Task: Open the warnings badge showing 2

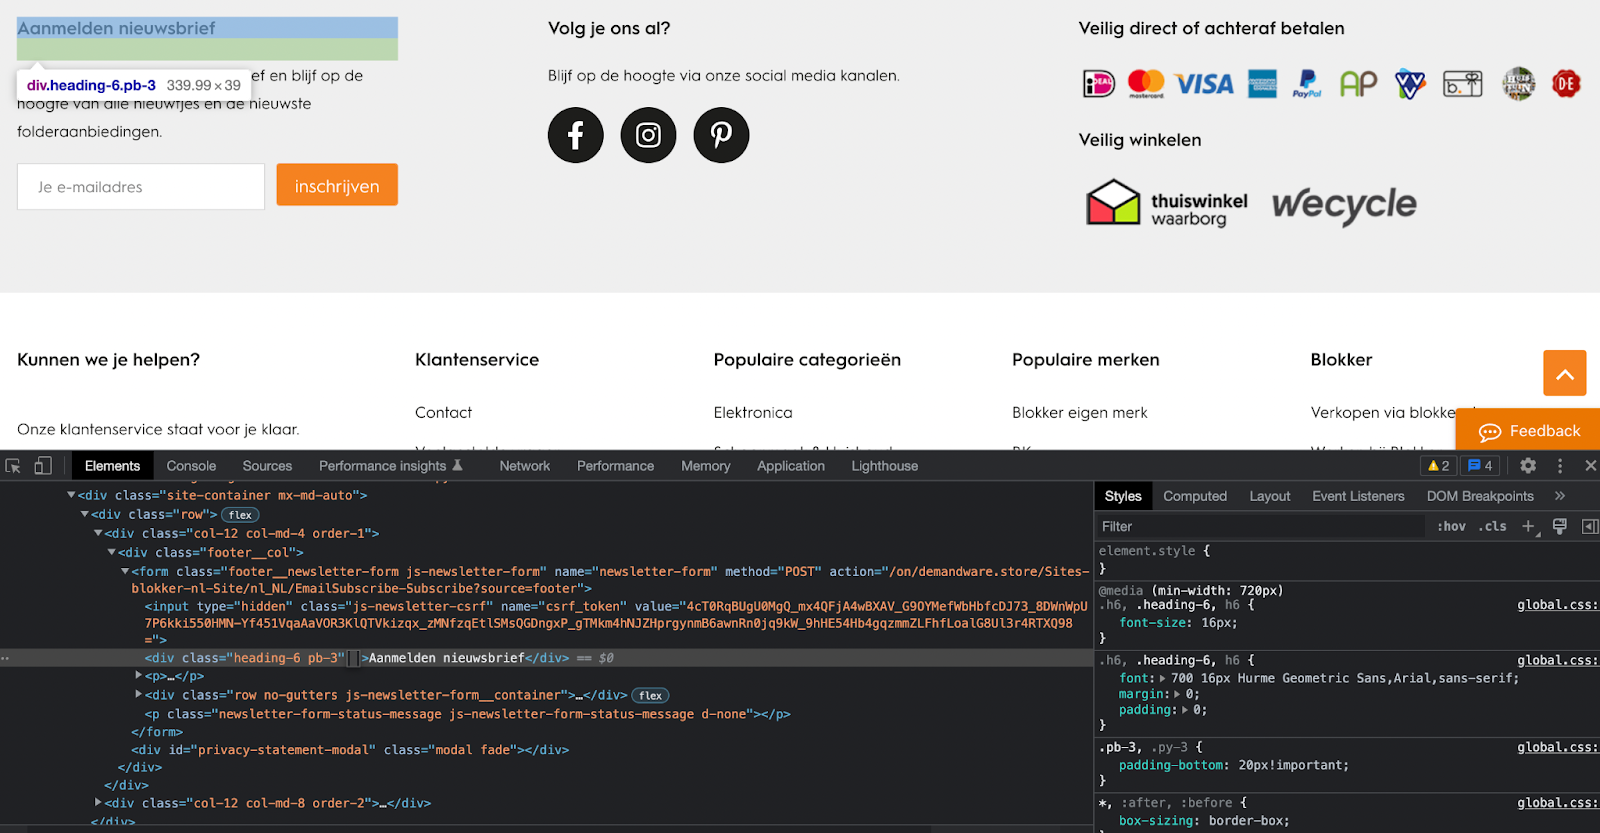Action: tap(1438, 466)
